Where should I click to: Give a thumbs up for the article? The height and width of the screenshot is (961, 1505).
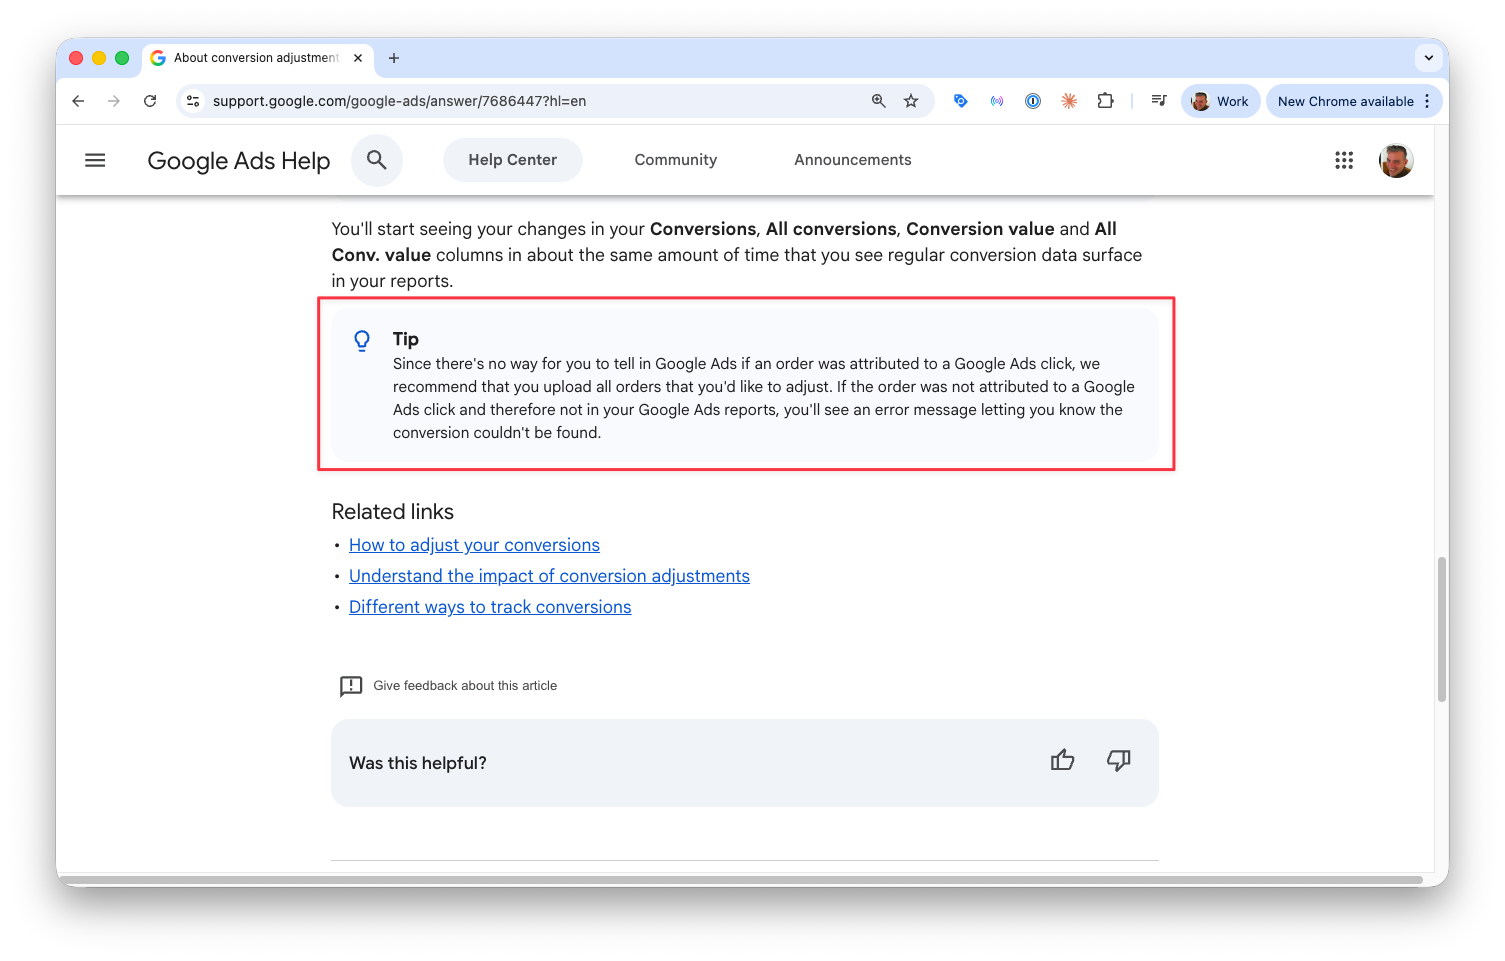(1062, 761)
